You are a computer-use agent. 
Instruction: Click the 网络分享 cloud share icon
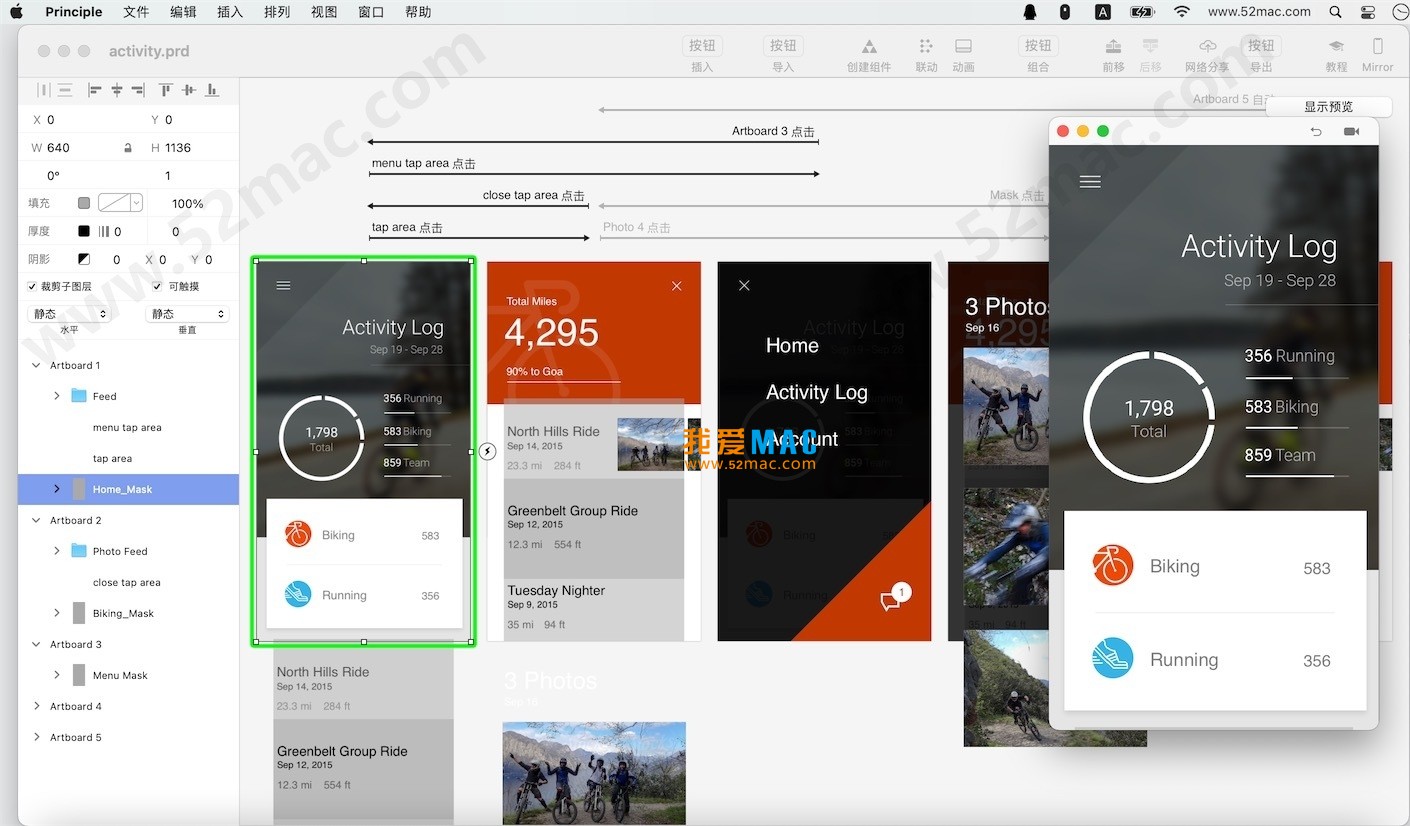pyautogui.click(x=1207, y=47)
